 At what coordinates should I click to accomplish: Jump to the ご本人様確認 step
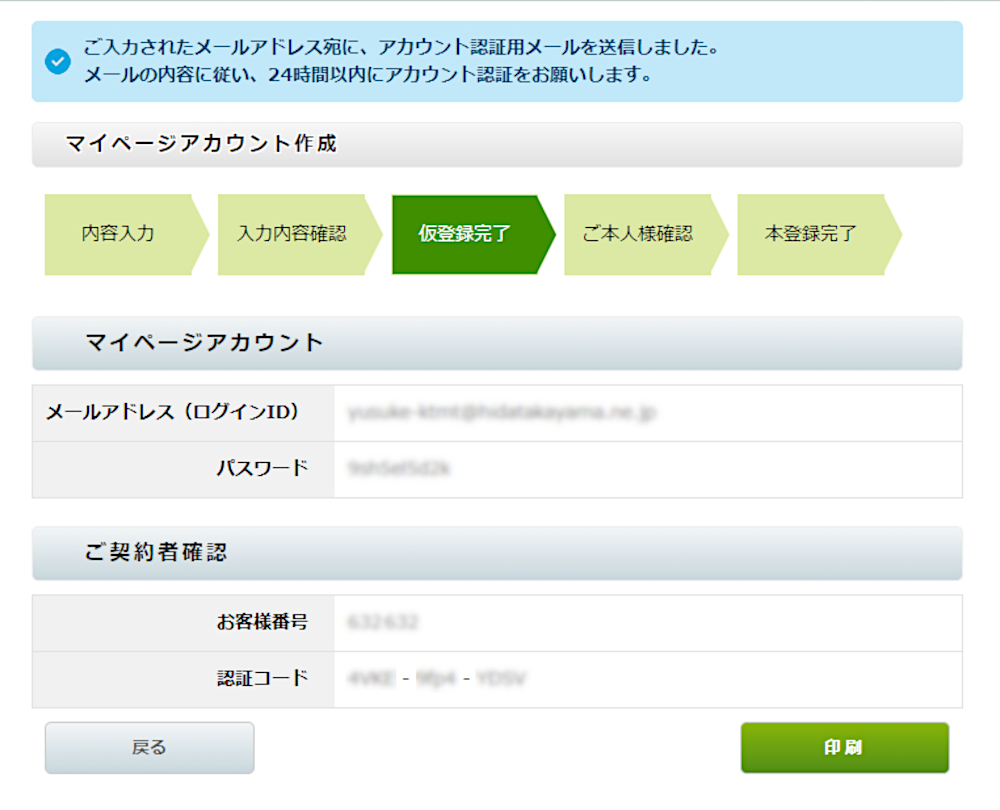click(x=637, y=235)
